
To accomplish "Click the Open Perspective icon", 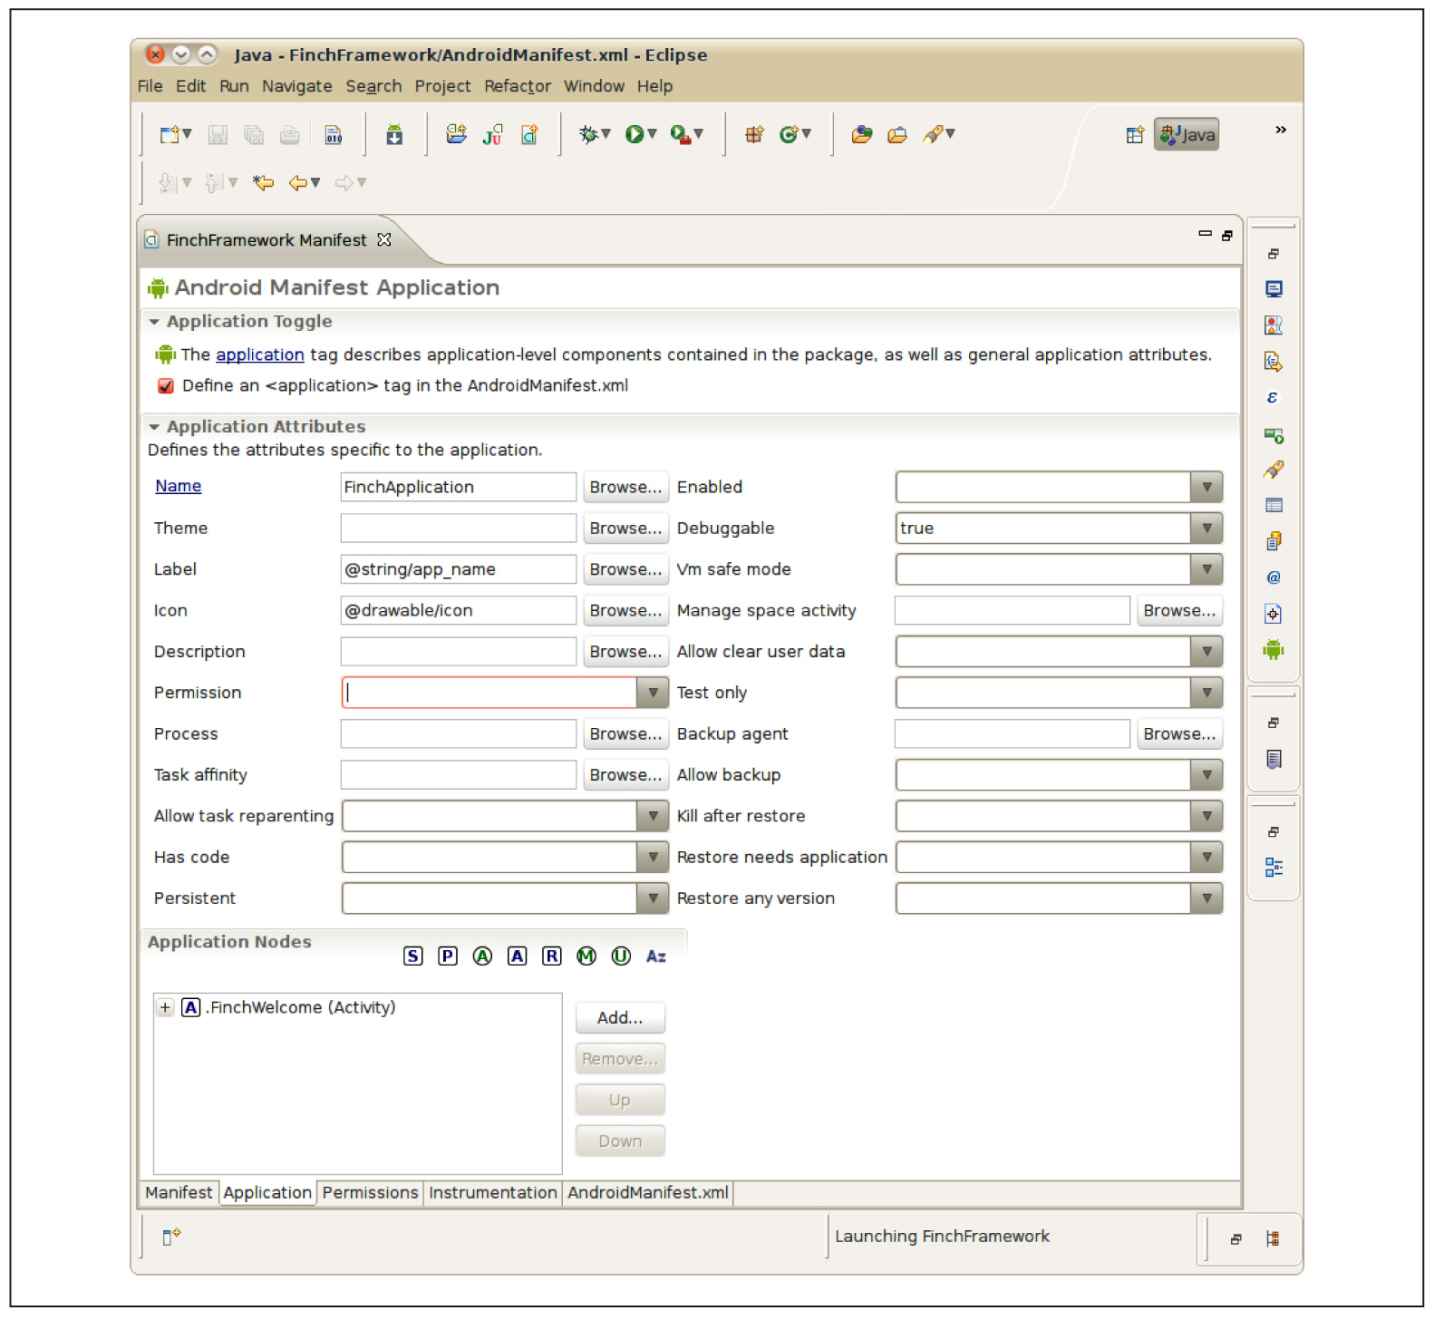I will (x=1135, y=135).
